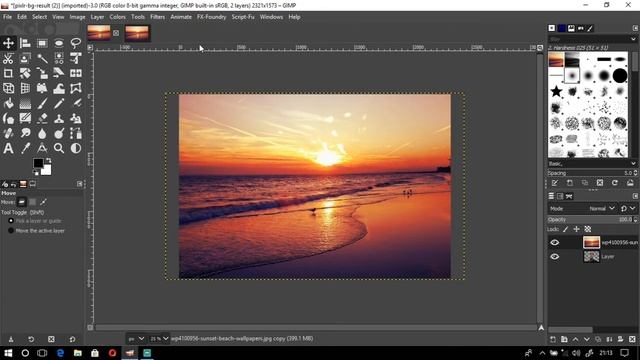640x360 pixels.
Task: Set Move mode to layer
Action: [x=22, y=202]
